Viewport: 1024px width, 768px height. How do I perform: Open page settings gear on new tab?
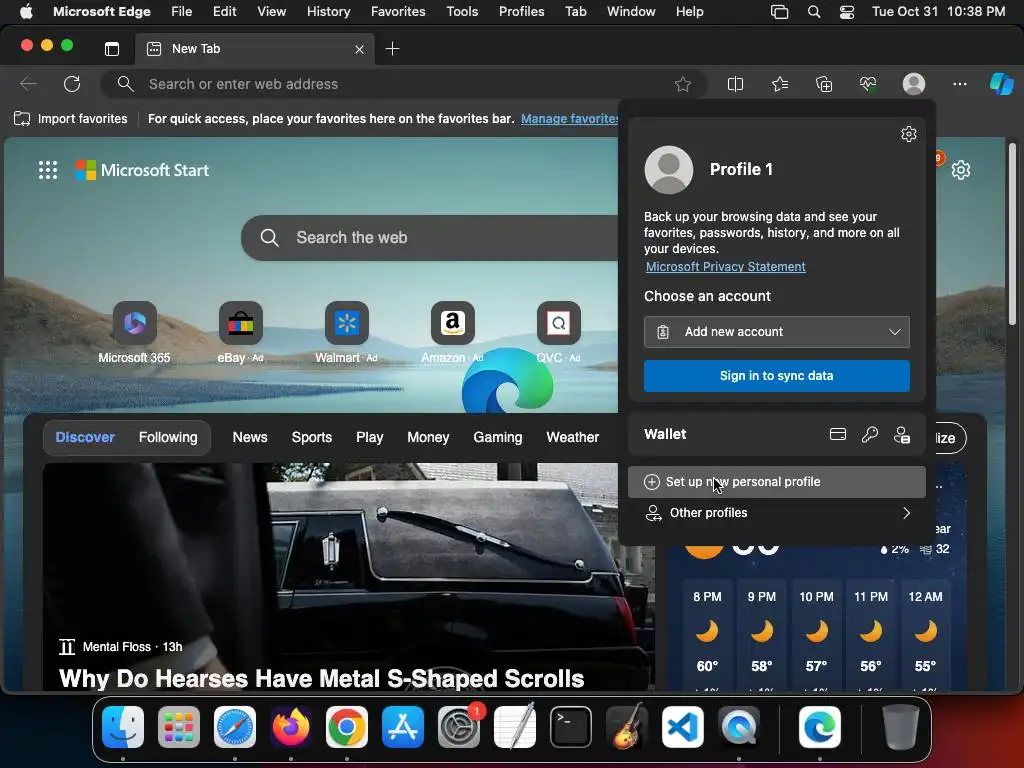961,170
